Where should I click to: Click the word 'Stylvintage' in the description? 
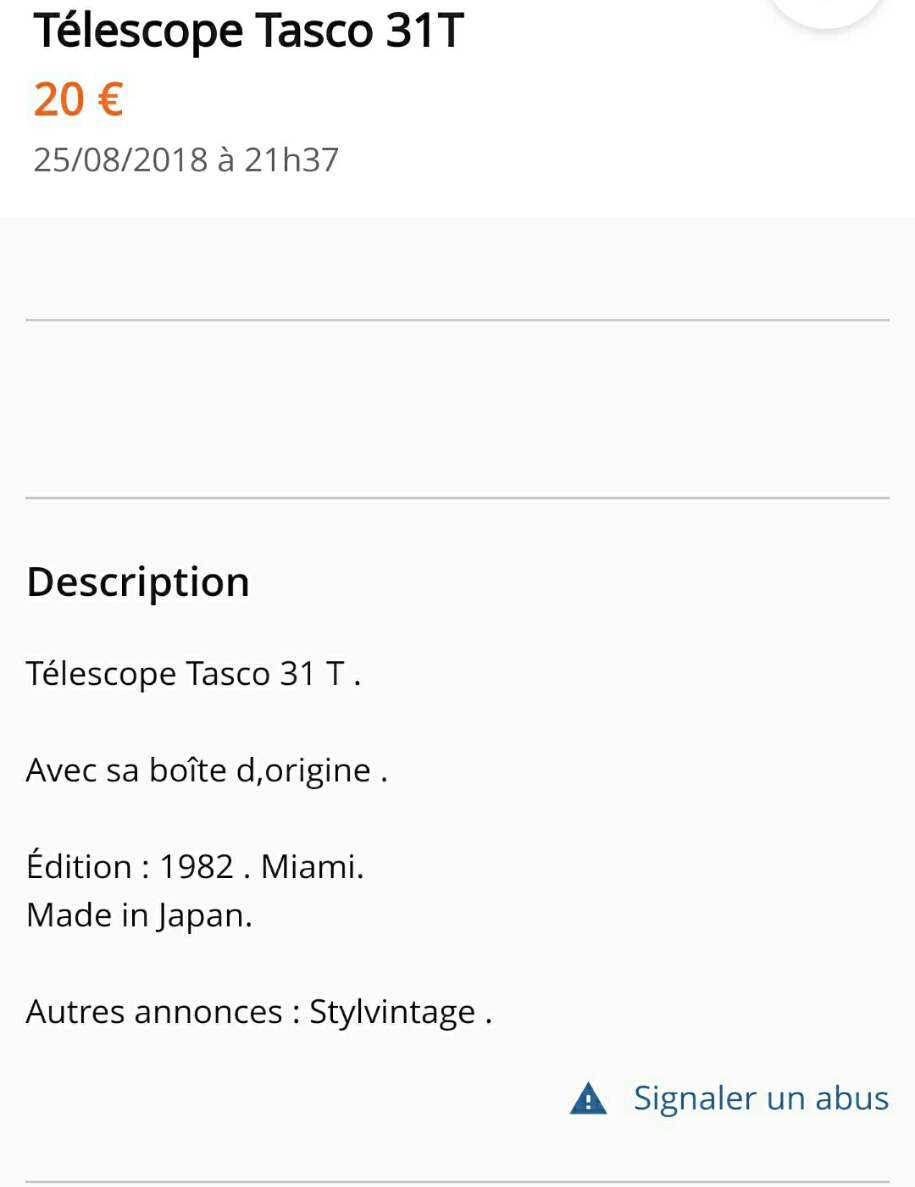[392, 1012]
